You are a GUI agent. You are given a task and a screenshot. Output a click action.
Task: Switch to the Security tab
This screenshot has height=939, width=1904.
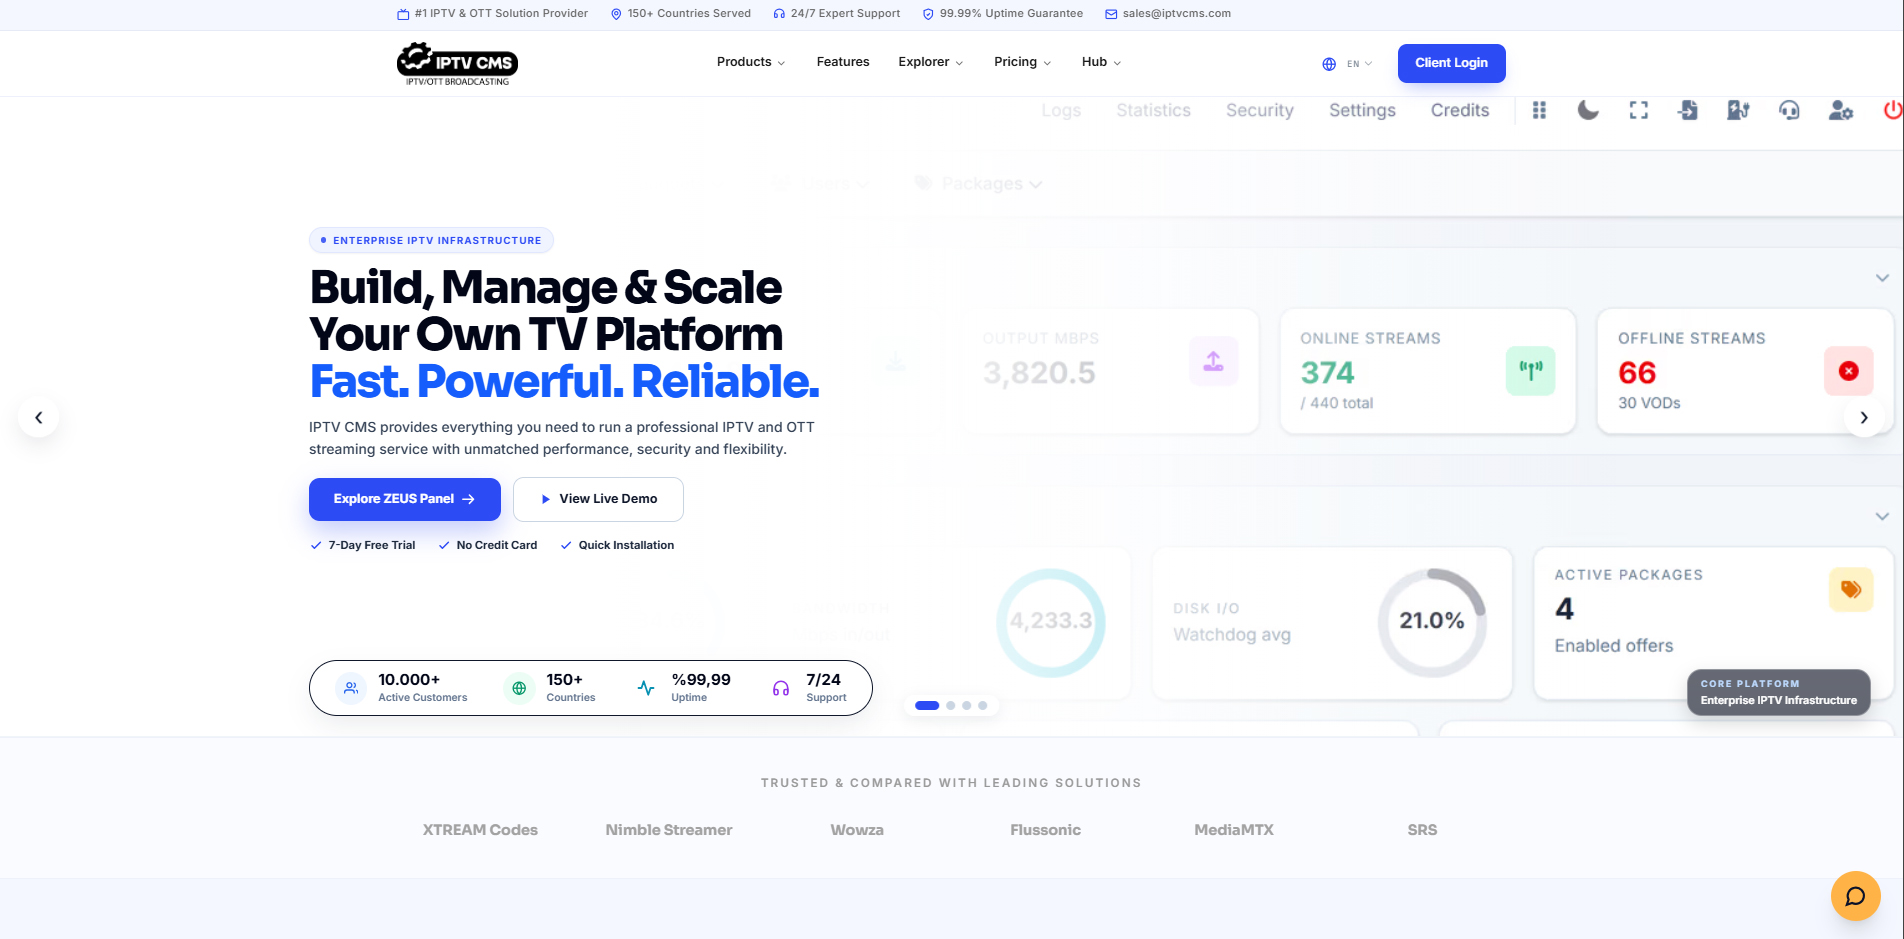point(1260,111)
